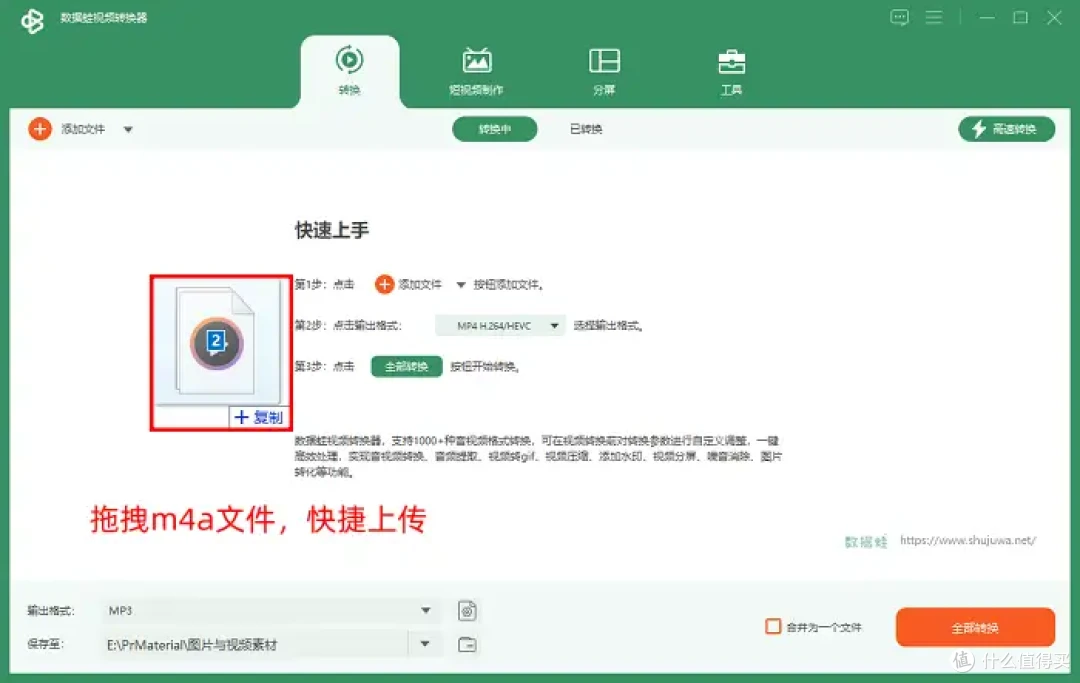Click the app logo in title bar
Screen dimensions: 1080x683
32,20
